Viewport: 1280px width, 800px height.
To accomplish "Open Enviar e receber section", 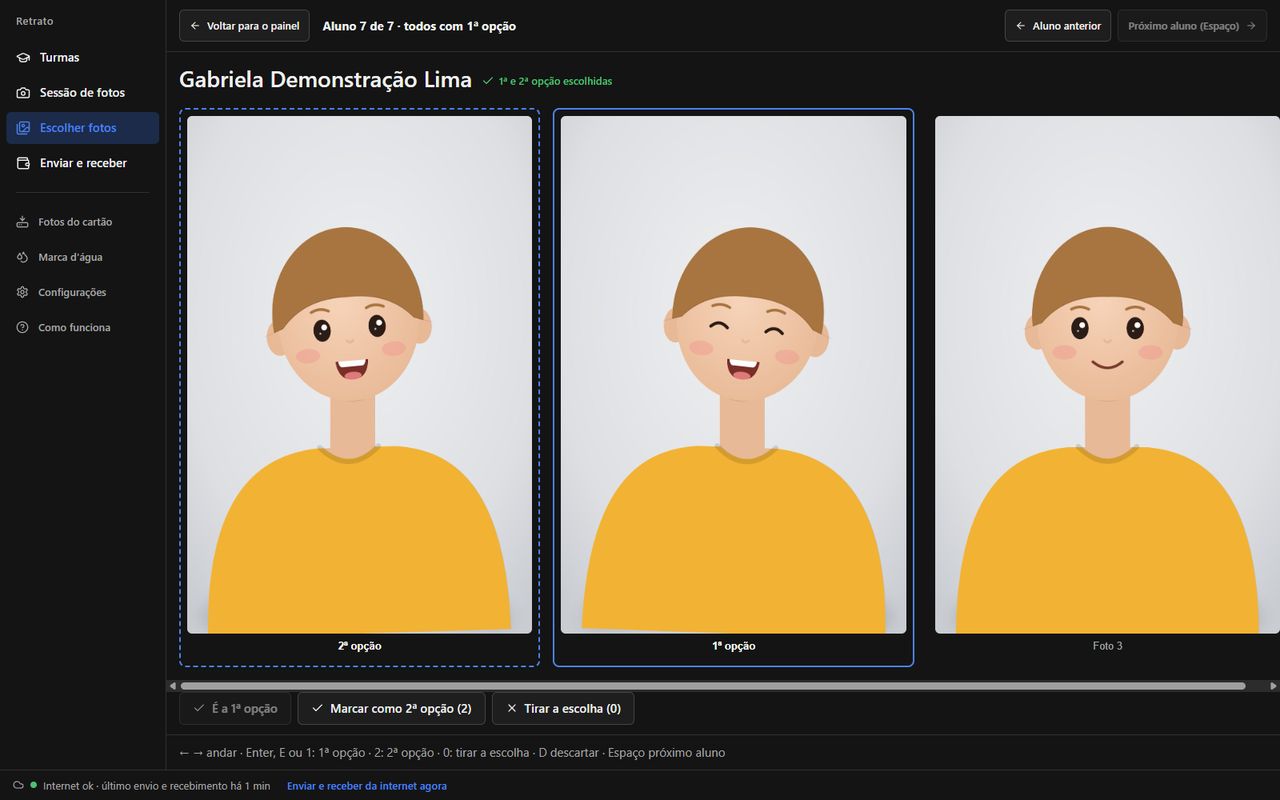I will 82,163.
